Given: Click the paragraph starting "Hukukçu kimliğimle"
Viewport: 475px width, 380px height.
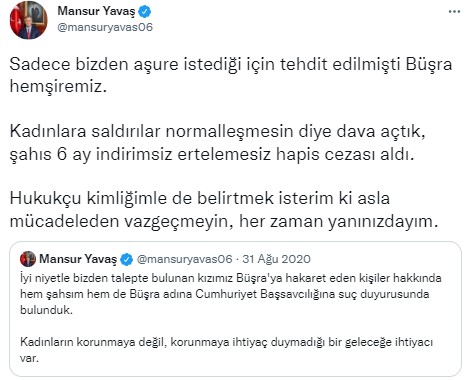Looking at the screenshot, I should [223, 210].
